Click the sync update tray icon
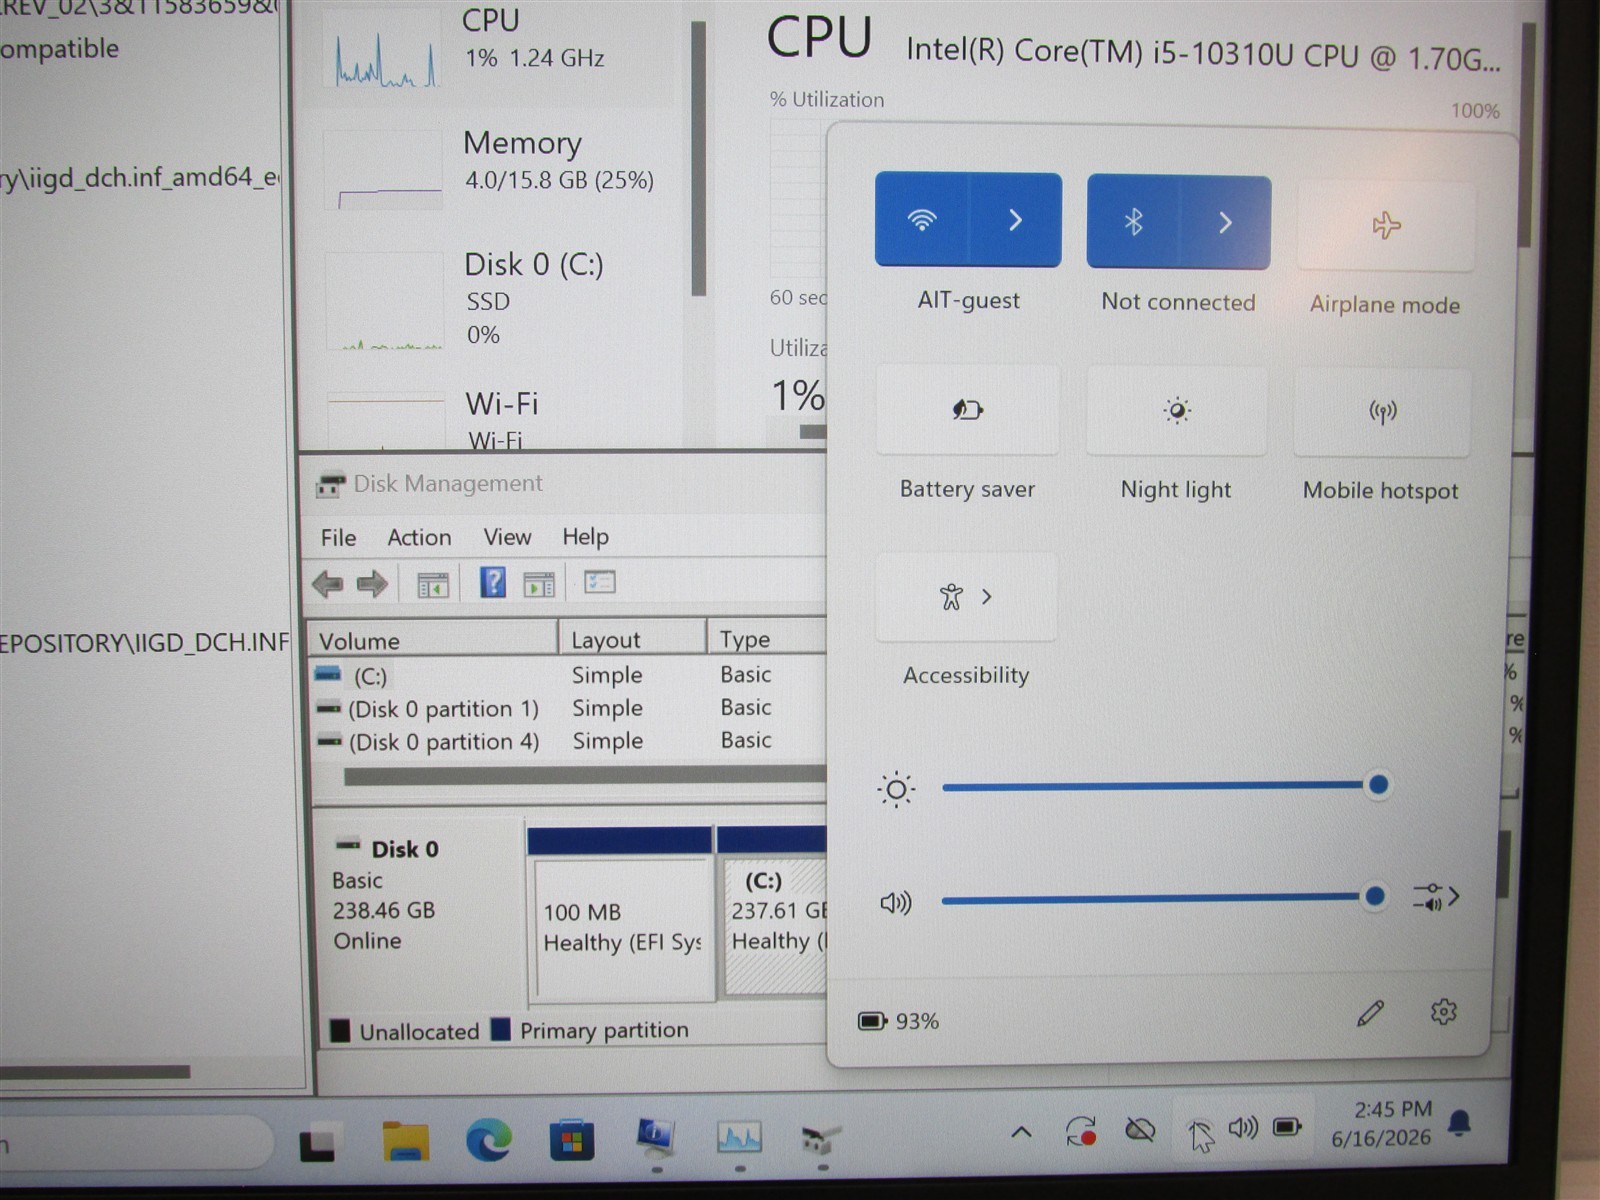 pyautogui.click(x=1081, y=1131)
